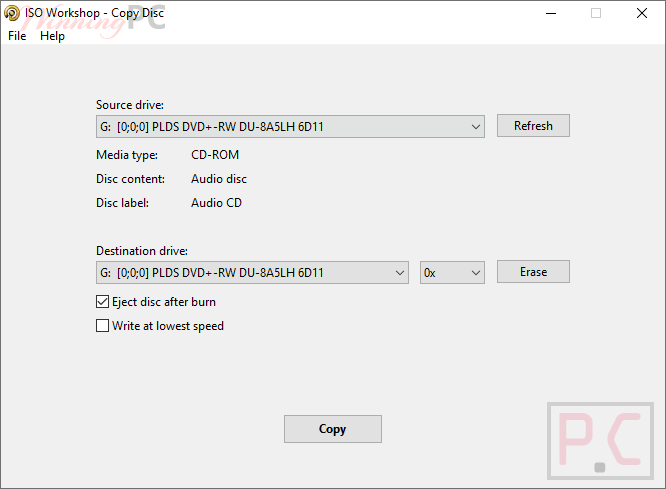Click the Erase button
The width and height of the screenshot is (666, 489).
click(x=533, y=271)
